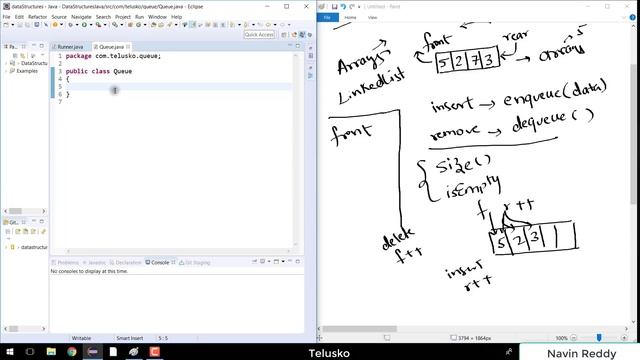640x360 pixels.
Task: Open the Eclipse File menu
Action: pos(6,17)
